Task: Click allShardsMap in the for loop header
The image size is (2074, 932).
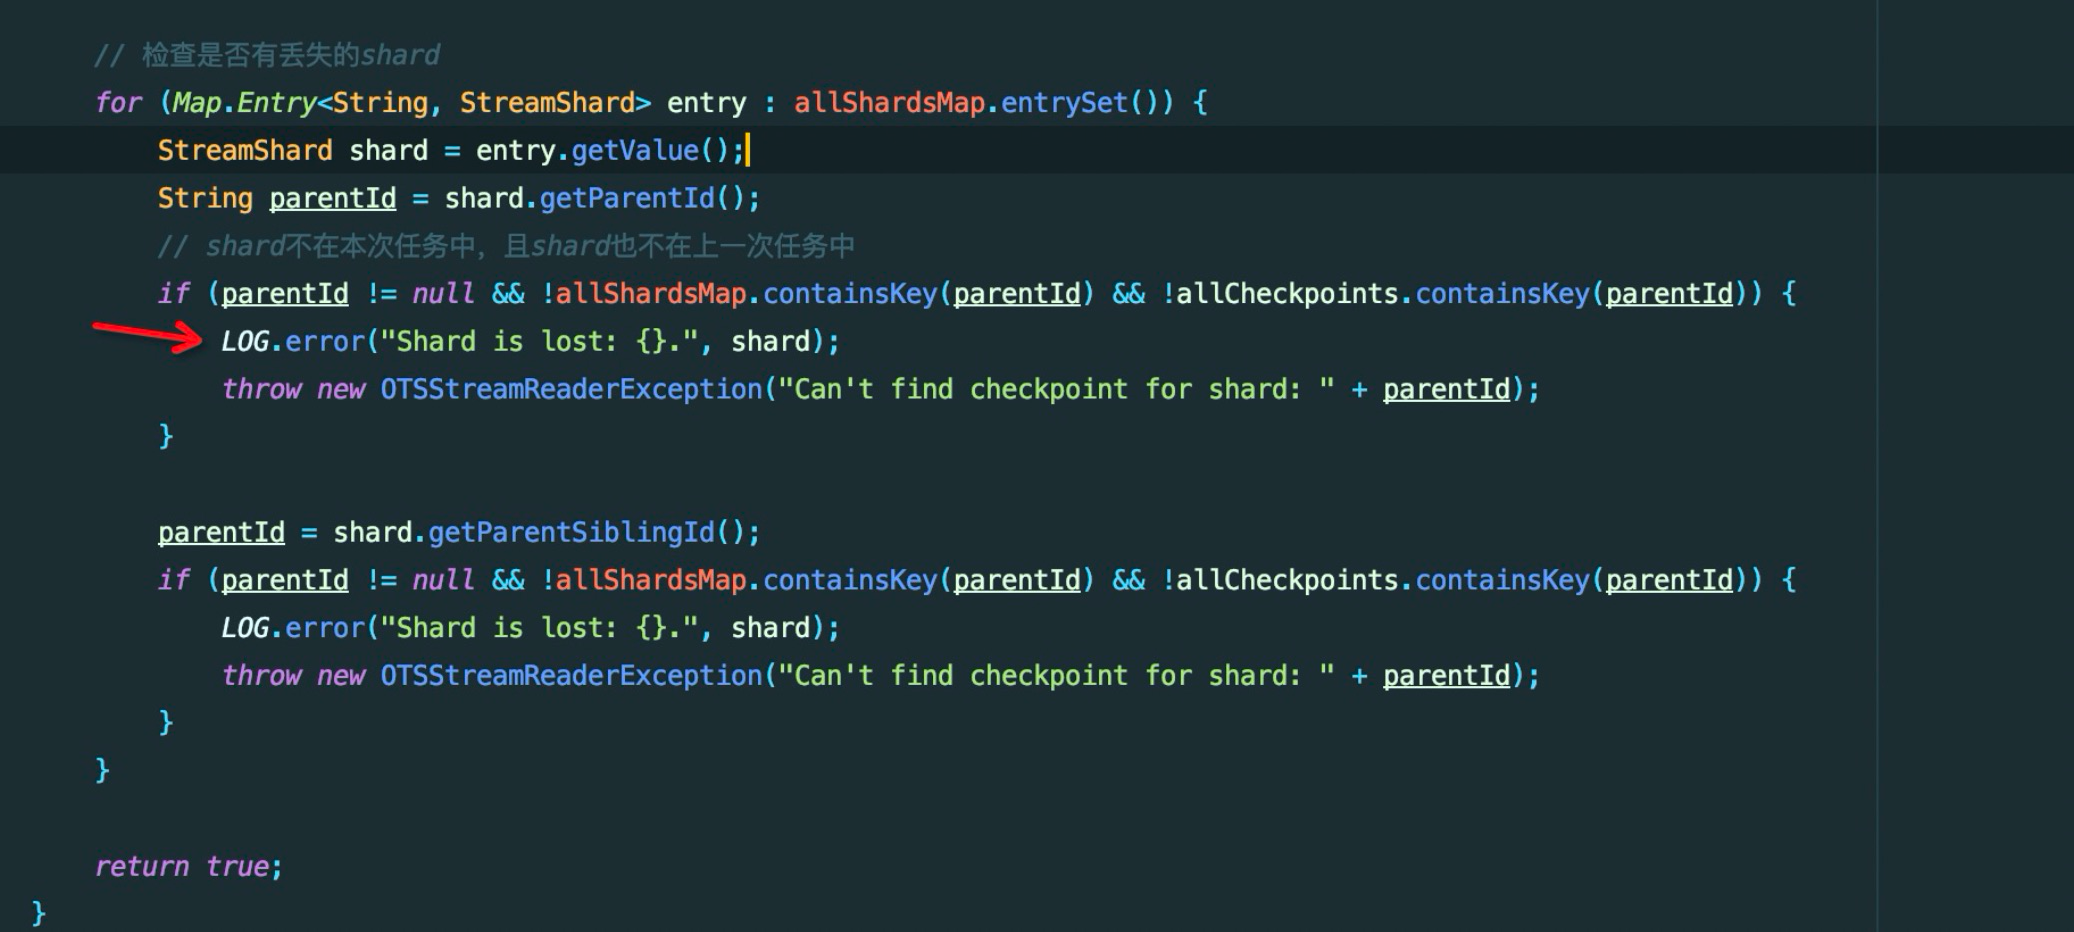Action: pos(888,102)
